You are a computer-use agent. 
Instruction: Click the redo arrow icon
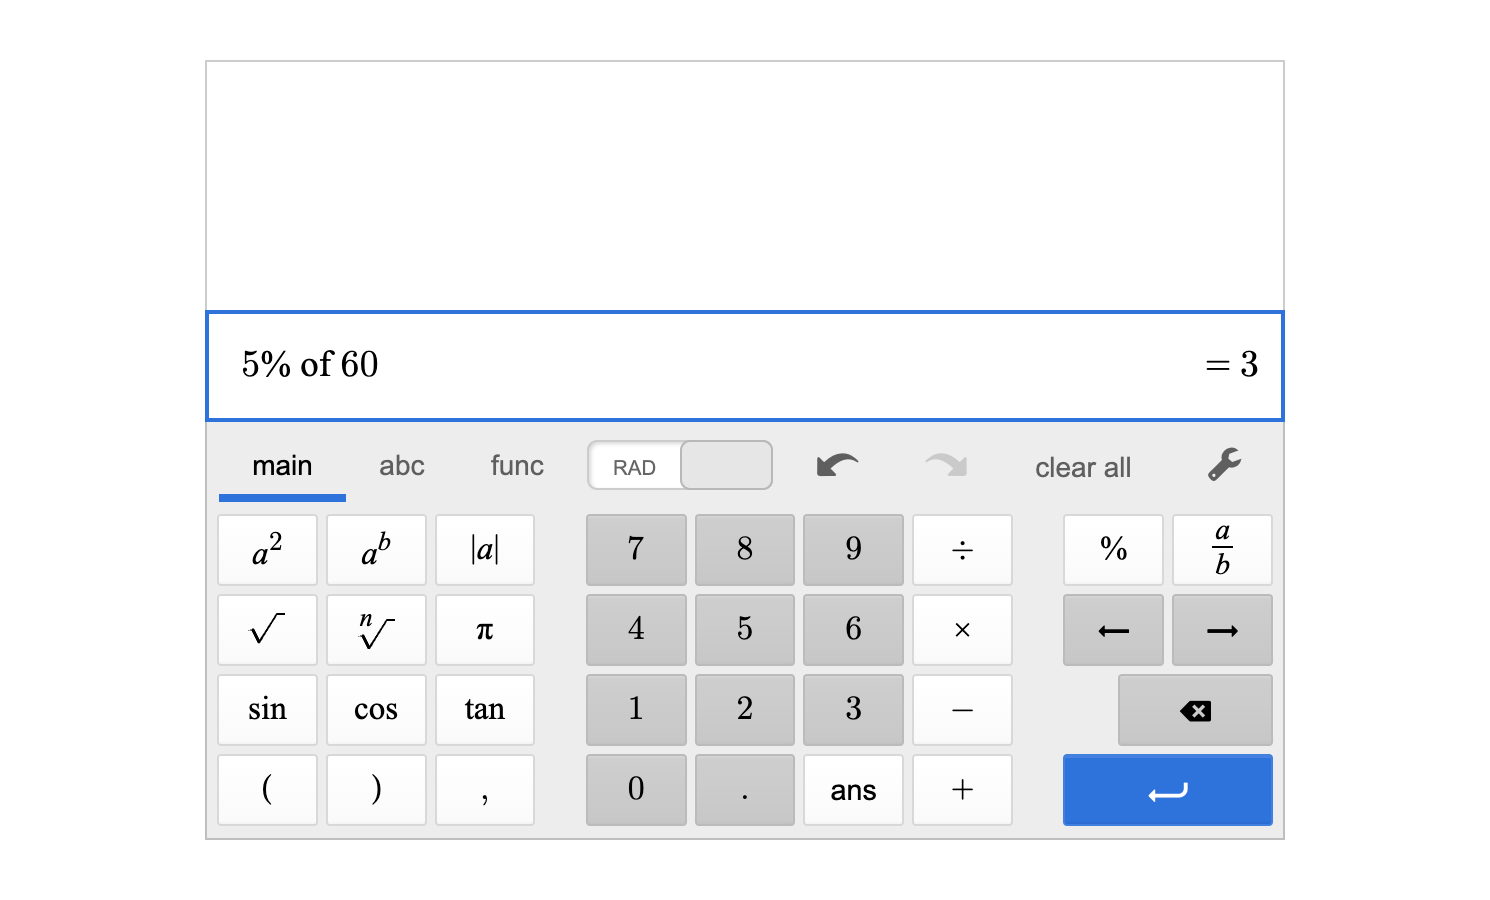coord(944,464)
